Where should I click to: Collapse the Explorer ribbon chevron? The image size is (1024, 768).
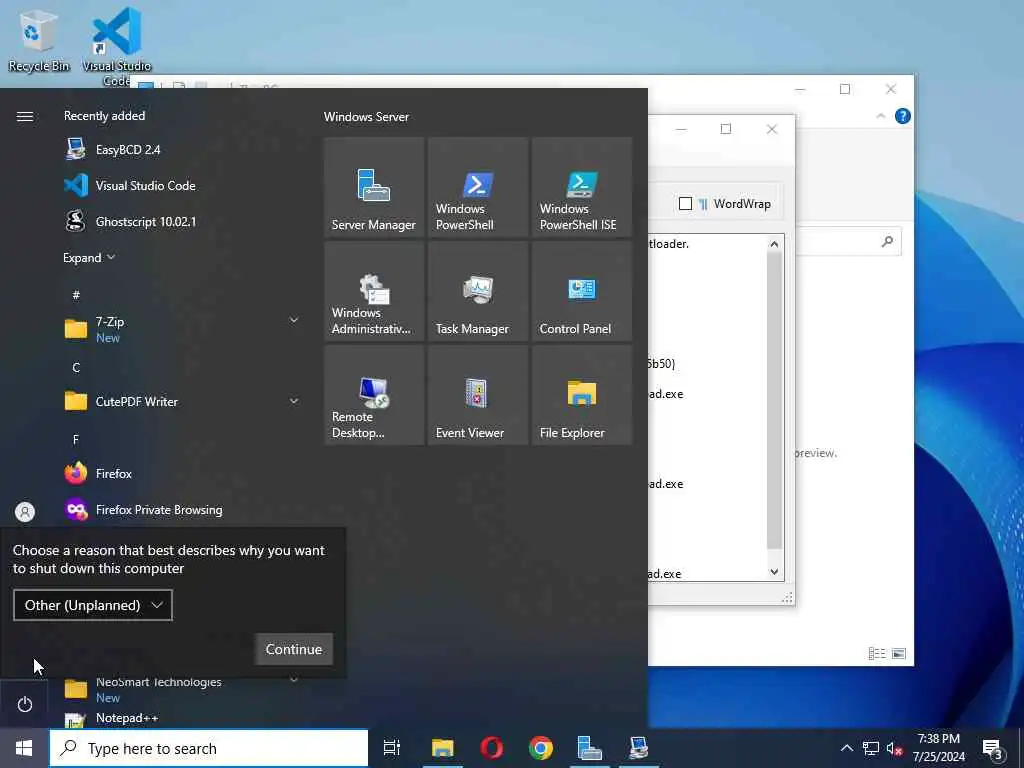click(880, 116)
